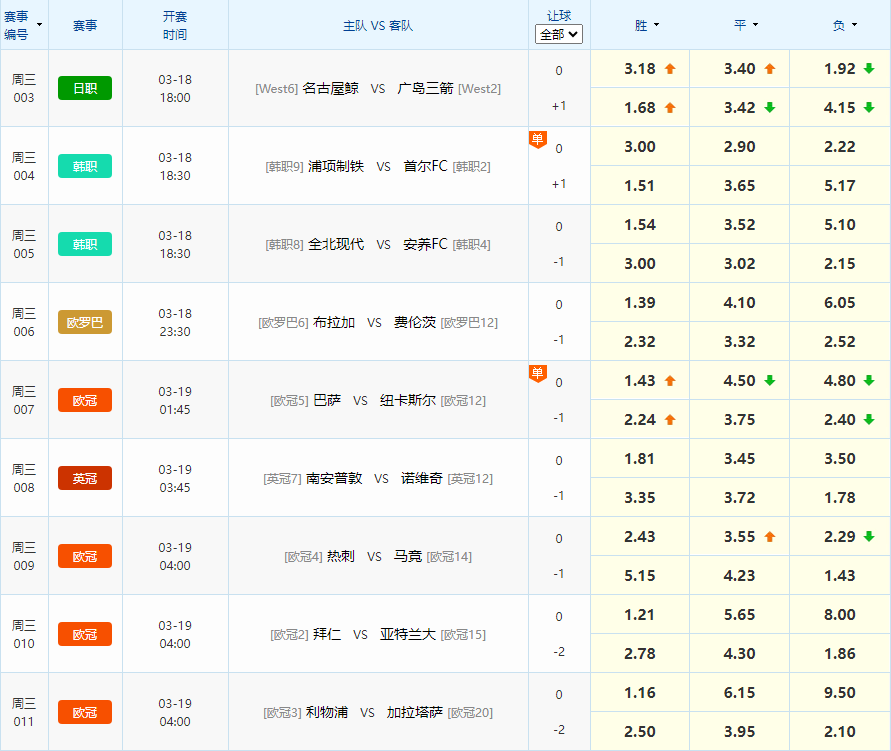Click the 欧冠 badge for match 010
Viewport: 891px width, 751px height.
85,634
